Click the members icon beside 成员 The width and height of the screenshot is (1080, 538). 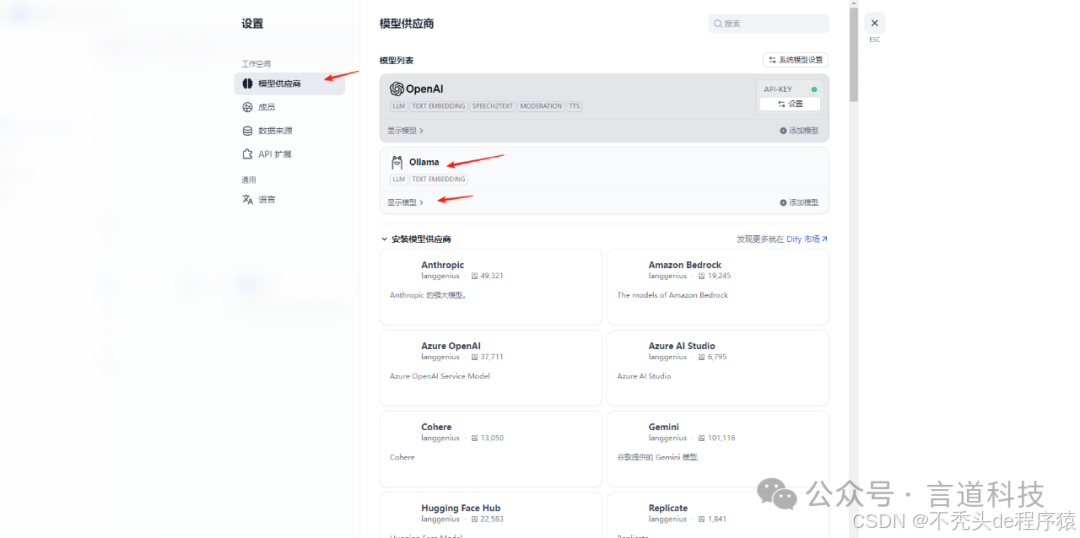pyautogui.click(x=247, y=107)
